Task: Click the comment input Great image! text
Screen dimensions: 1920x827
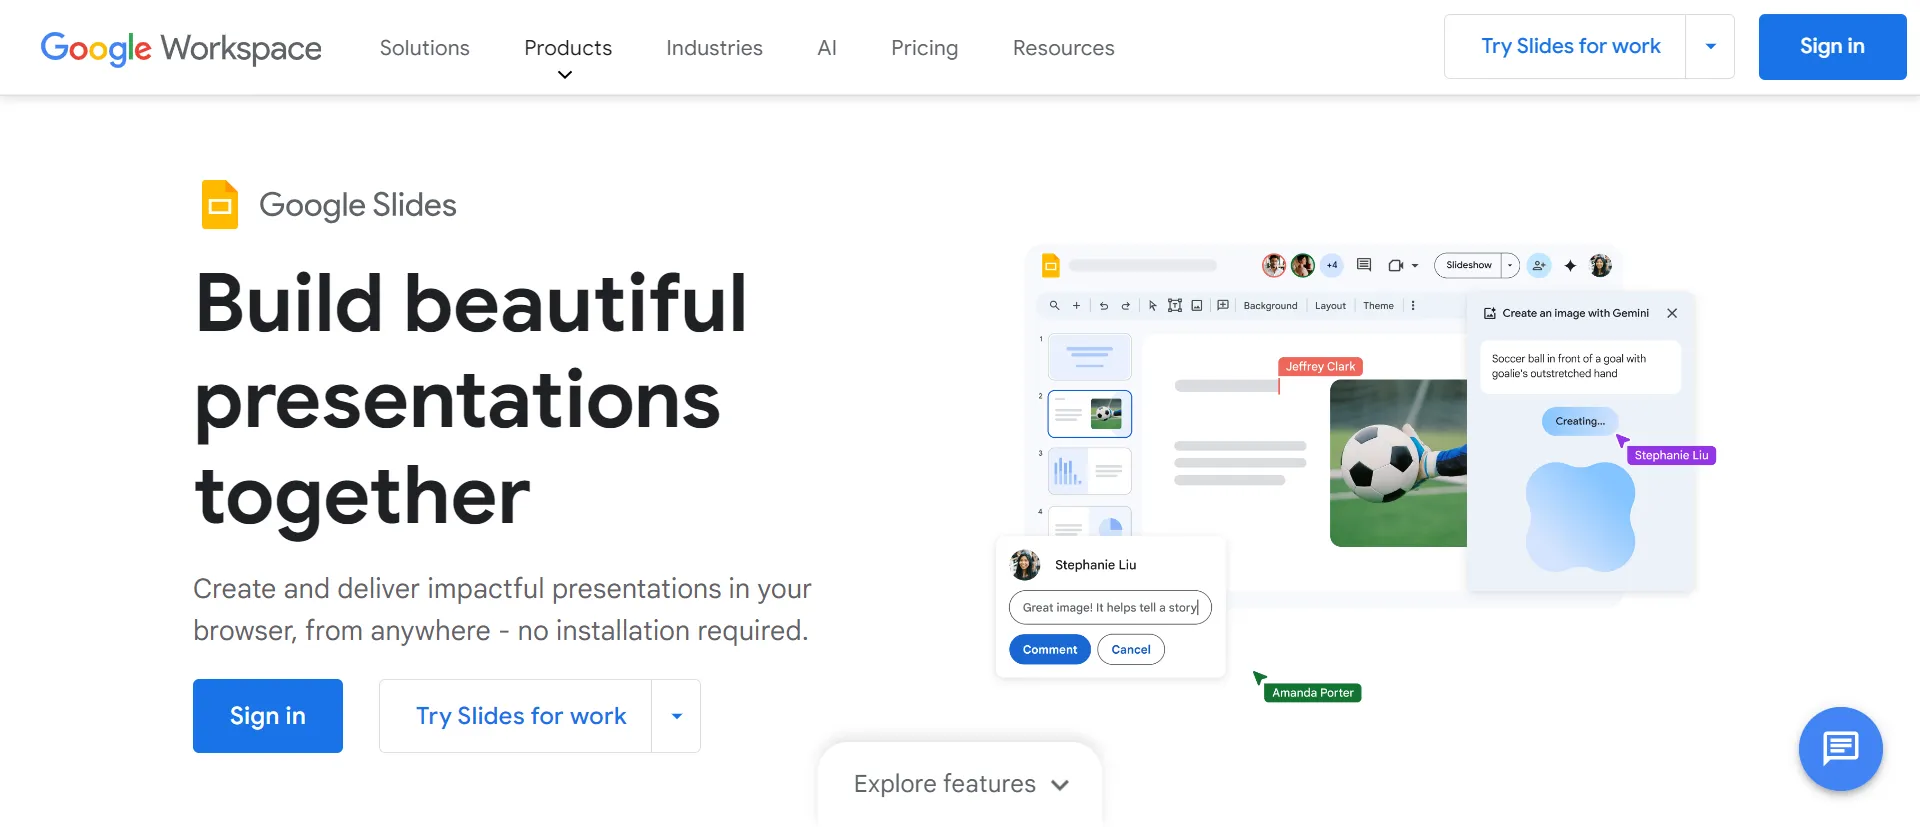Action: (1110, 607)
